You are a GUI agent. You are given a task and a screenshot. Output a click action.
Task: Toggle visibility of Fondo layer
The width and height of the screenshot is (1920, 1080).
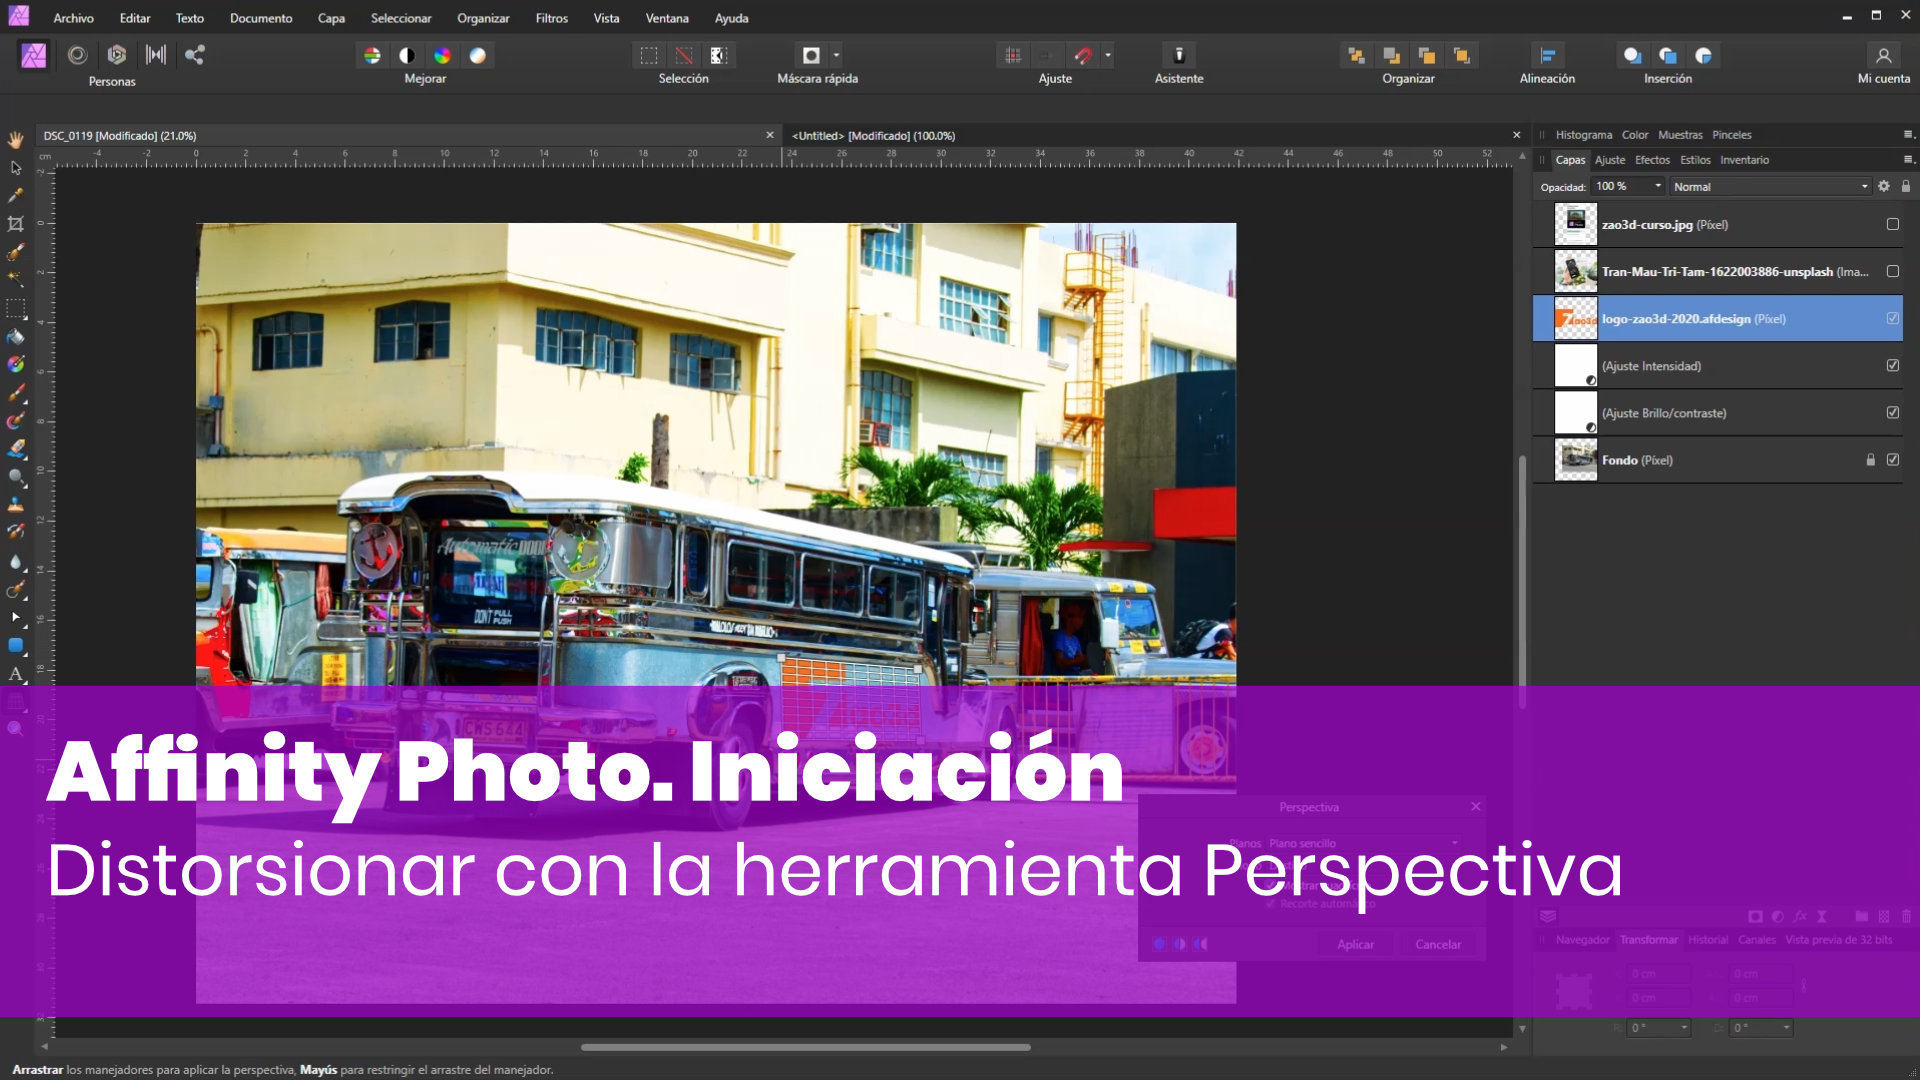(1893, 460)
